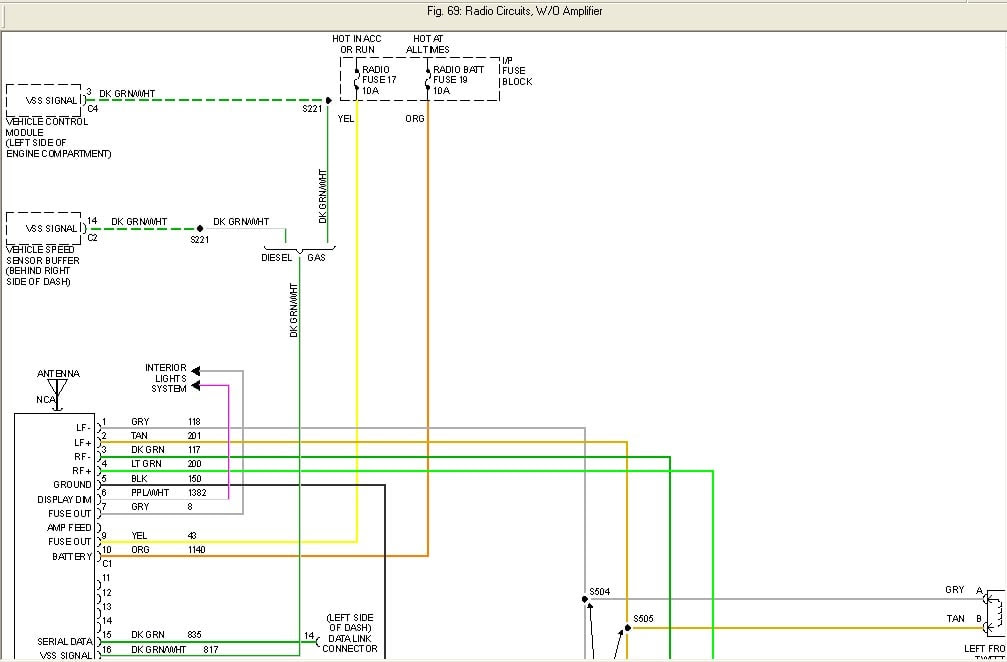This screenshot has width=1007, height=662.
Task: Click the 'HOT AT ALL TIMES' label
Action: tap(427, 44)
